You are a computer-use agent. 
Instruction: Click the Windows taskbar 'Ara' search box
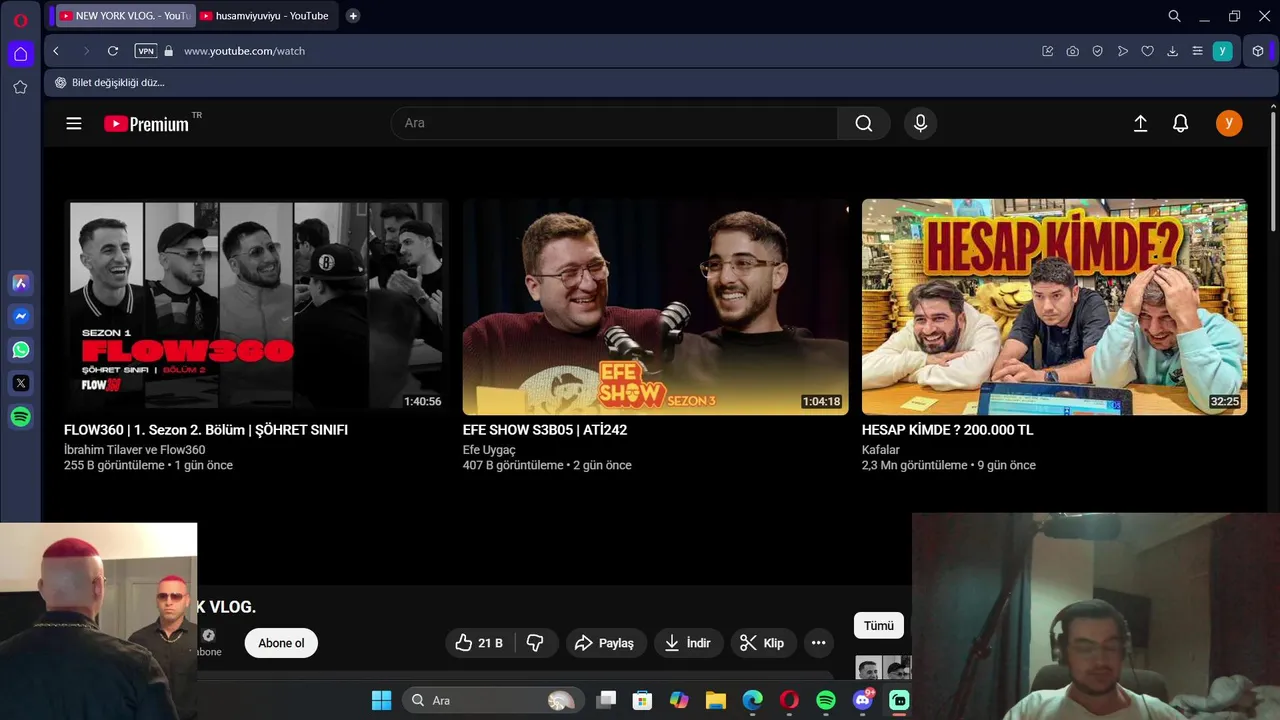coord(492,700)
